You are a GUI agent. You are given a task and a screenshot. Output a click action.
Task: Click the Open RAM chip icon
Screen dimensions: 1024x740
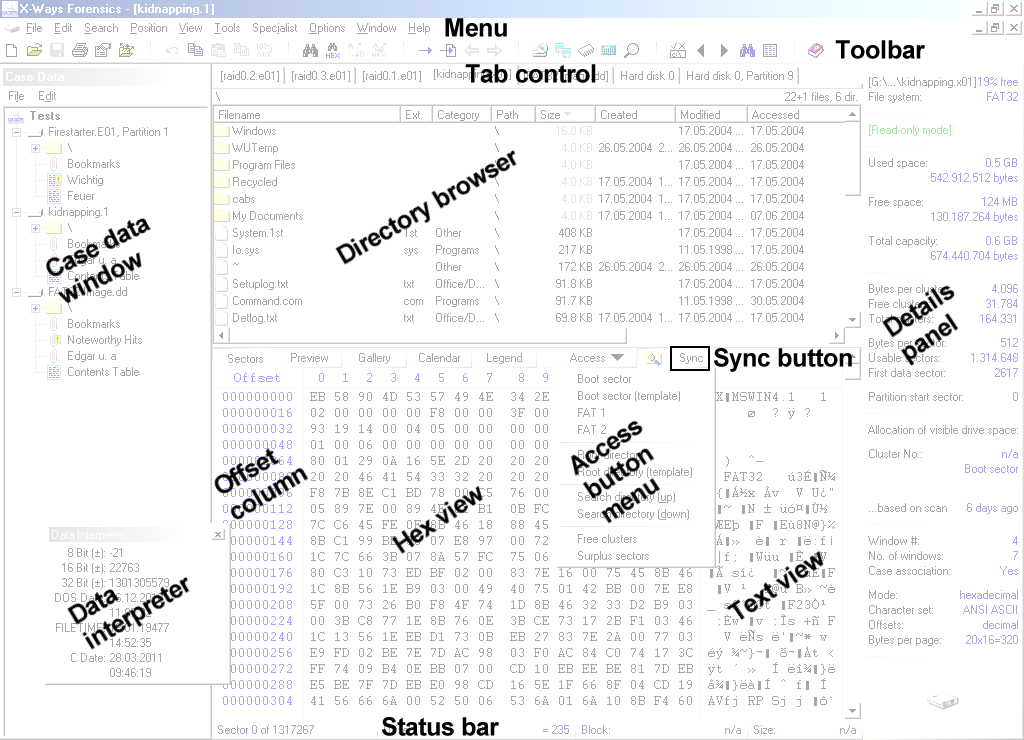(586, 50)
